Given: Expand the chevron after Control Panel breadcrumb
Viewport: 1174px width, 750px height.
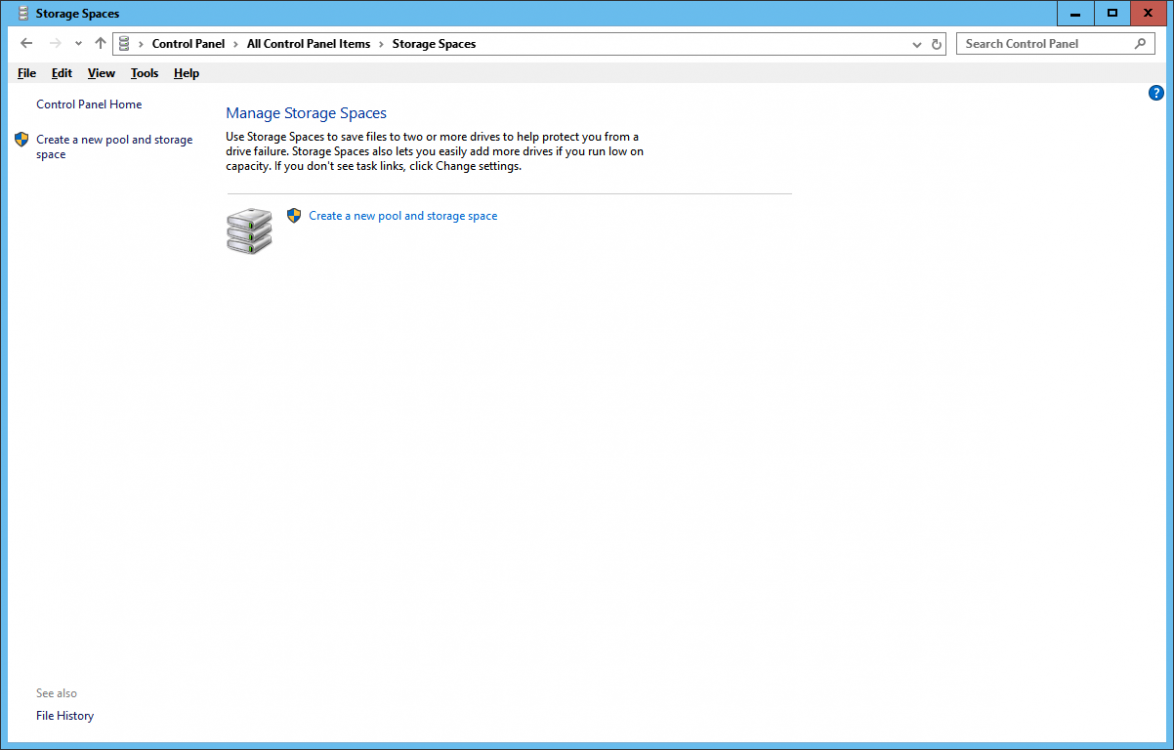Looking at the screenshot, I should pos(235,44).
